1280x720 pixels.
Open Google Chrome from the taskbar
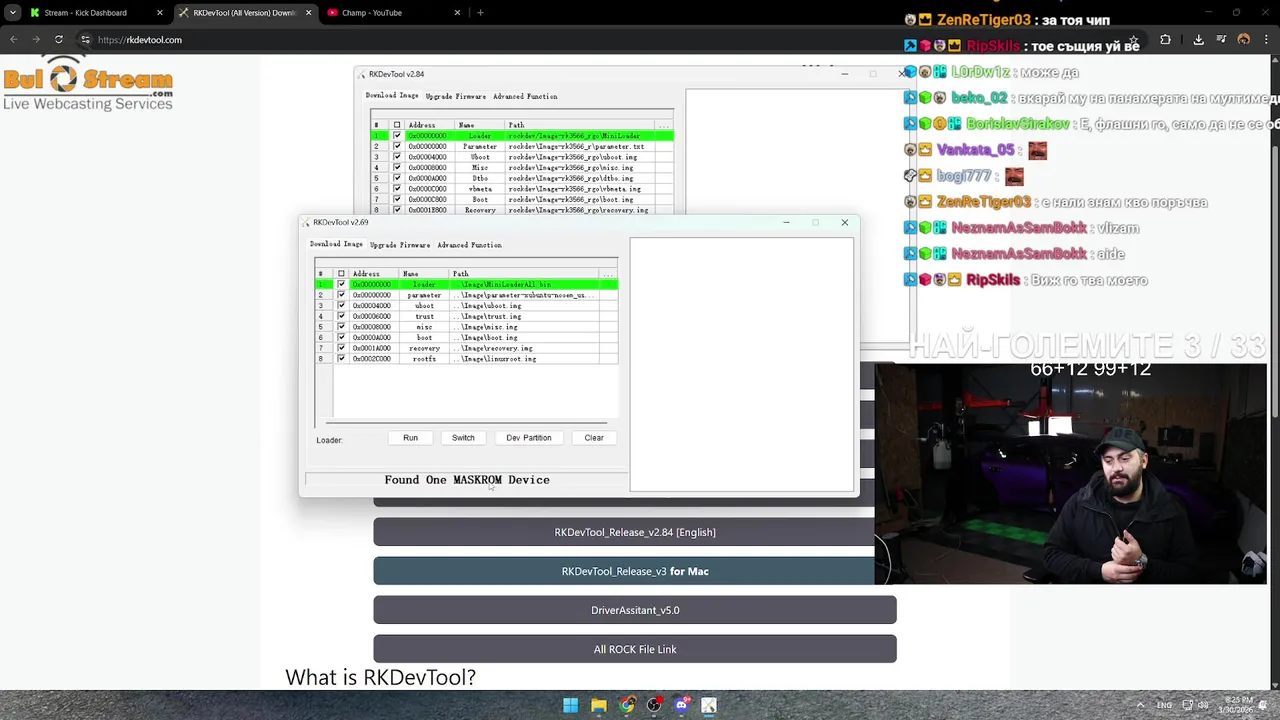click(x=626, y=705)
